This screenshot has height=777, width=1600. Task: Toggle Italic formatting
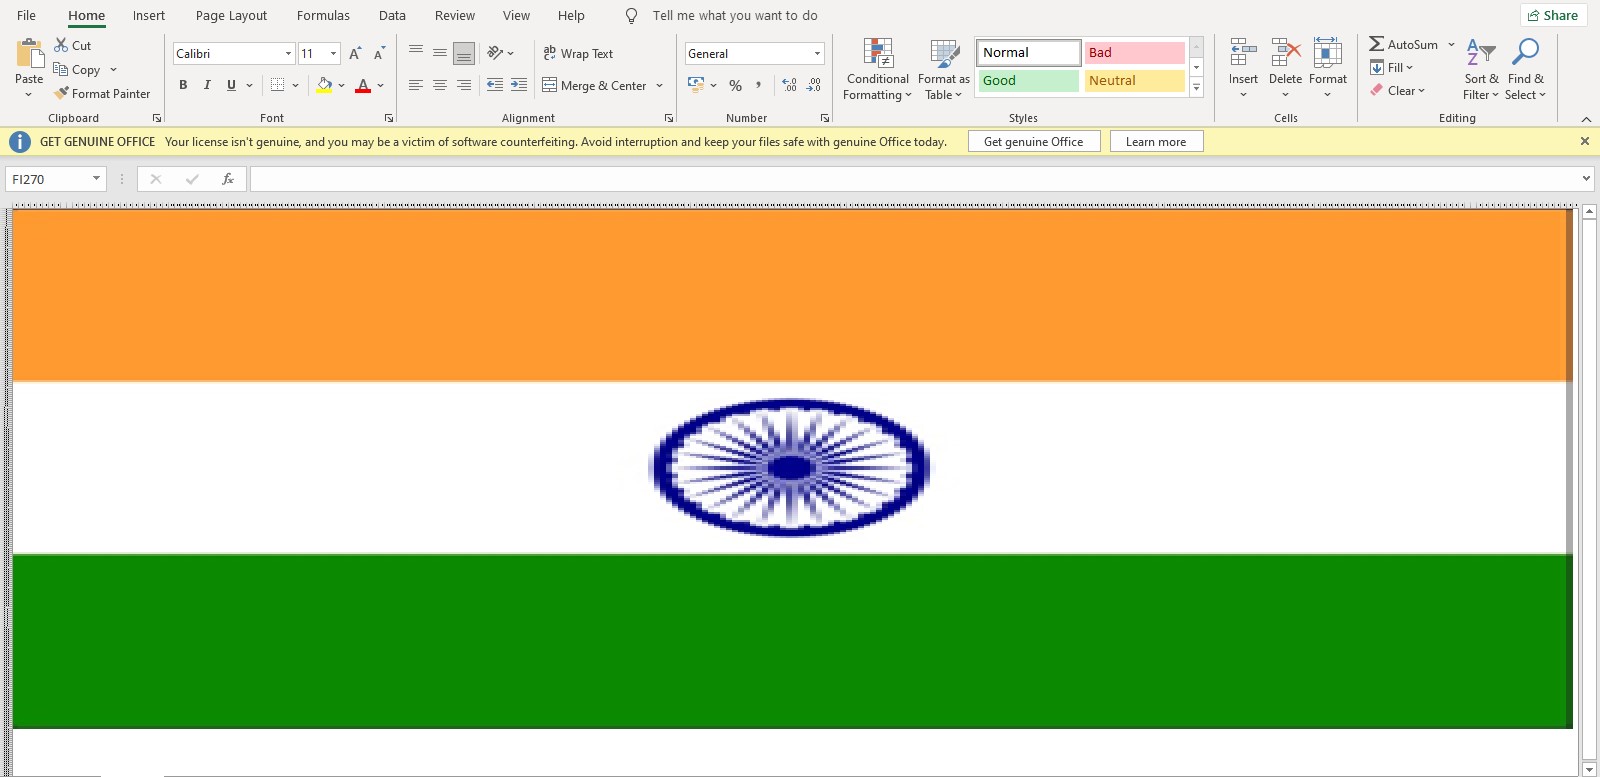coord(207,85)
